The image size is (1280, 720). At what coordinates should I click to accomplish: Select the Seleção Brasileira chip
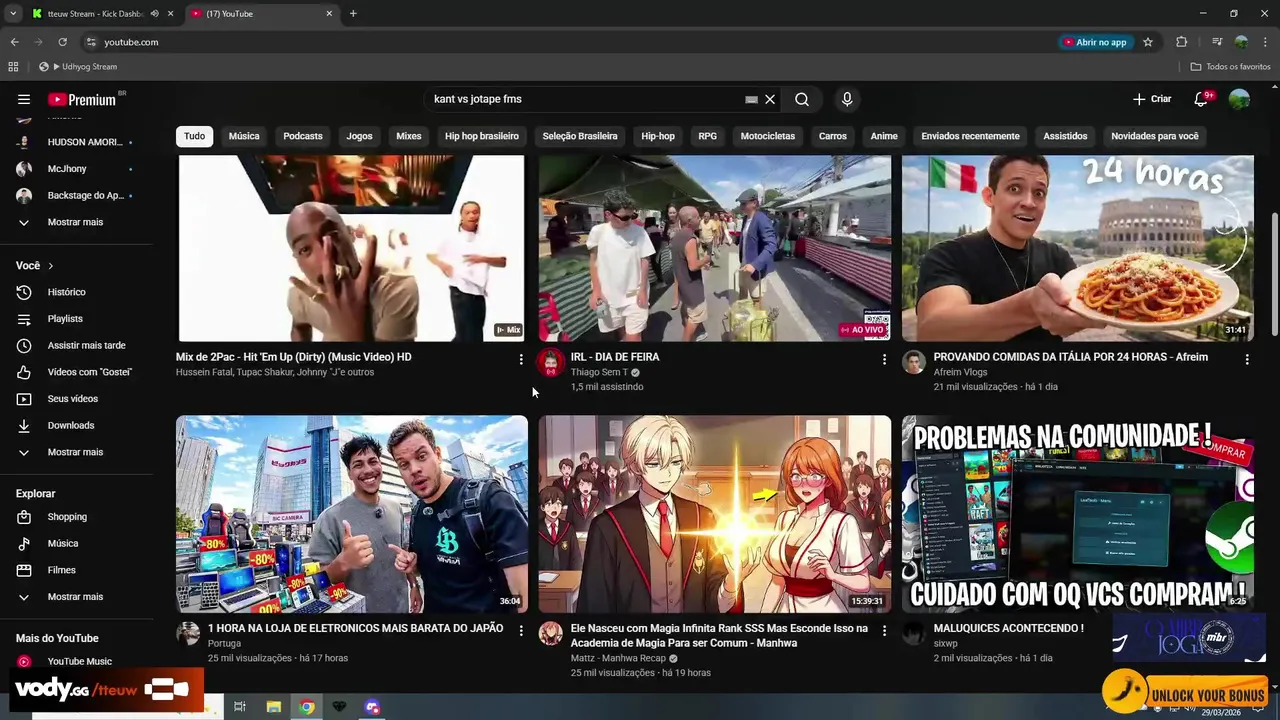click(580, 136)
